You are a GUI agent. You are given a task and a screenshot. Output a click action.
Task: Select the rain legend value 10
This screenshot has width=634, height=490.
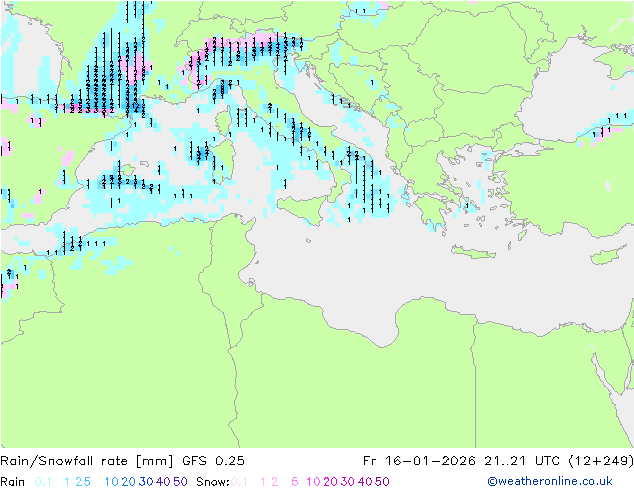pos(112,482)
